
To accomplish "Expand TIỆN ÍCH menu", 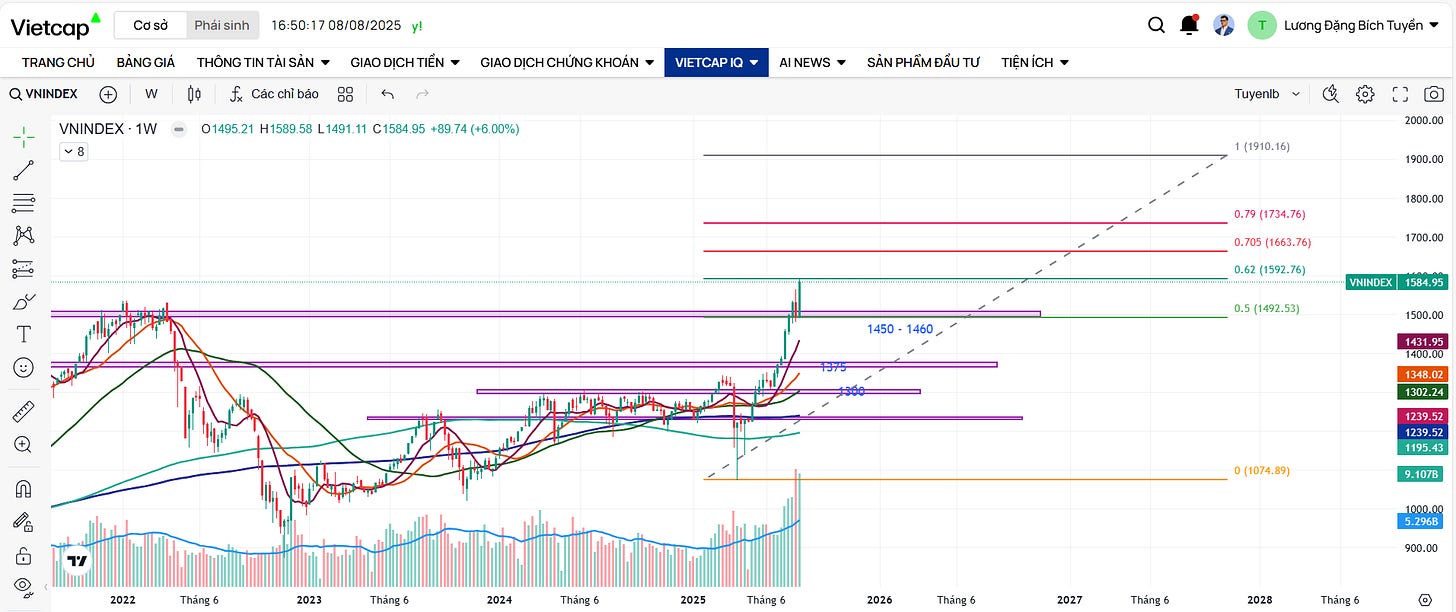I will point(1035,62).
